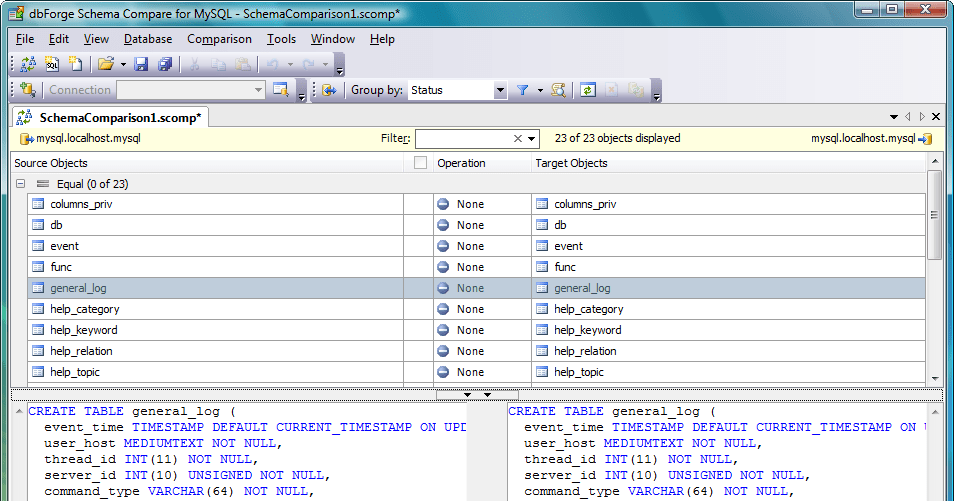954x501 pixels.
Task: Click the source database icon left of mysql.localhost.mysql
Action: click(x=27, y=139)
